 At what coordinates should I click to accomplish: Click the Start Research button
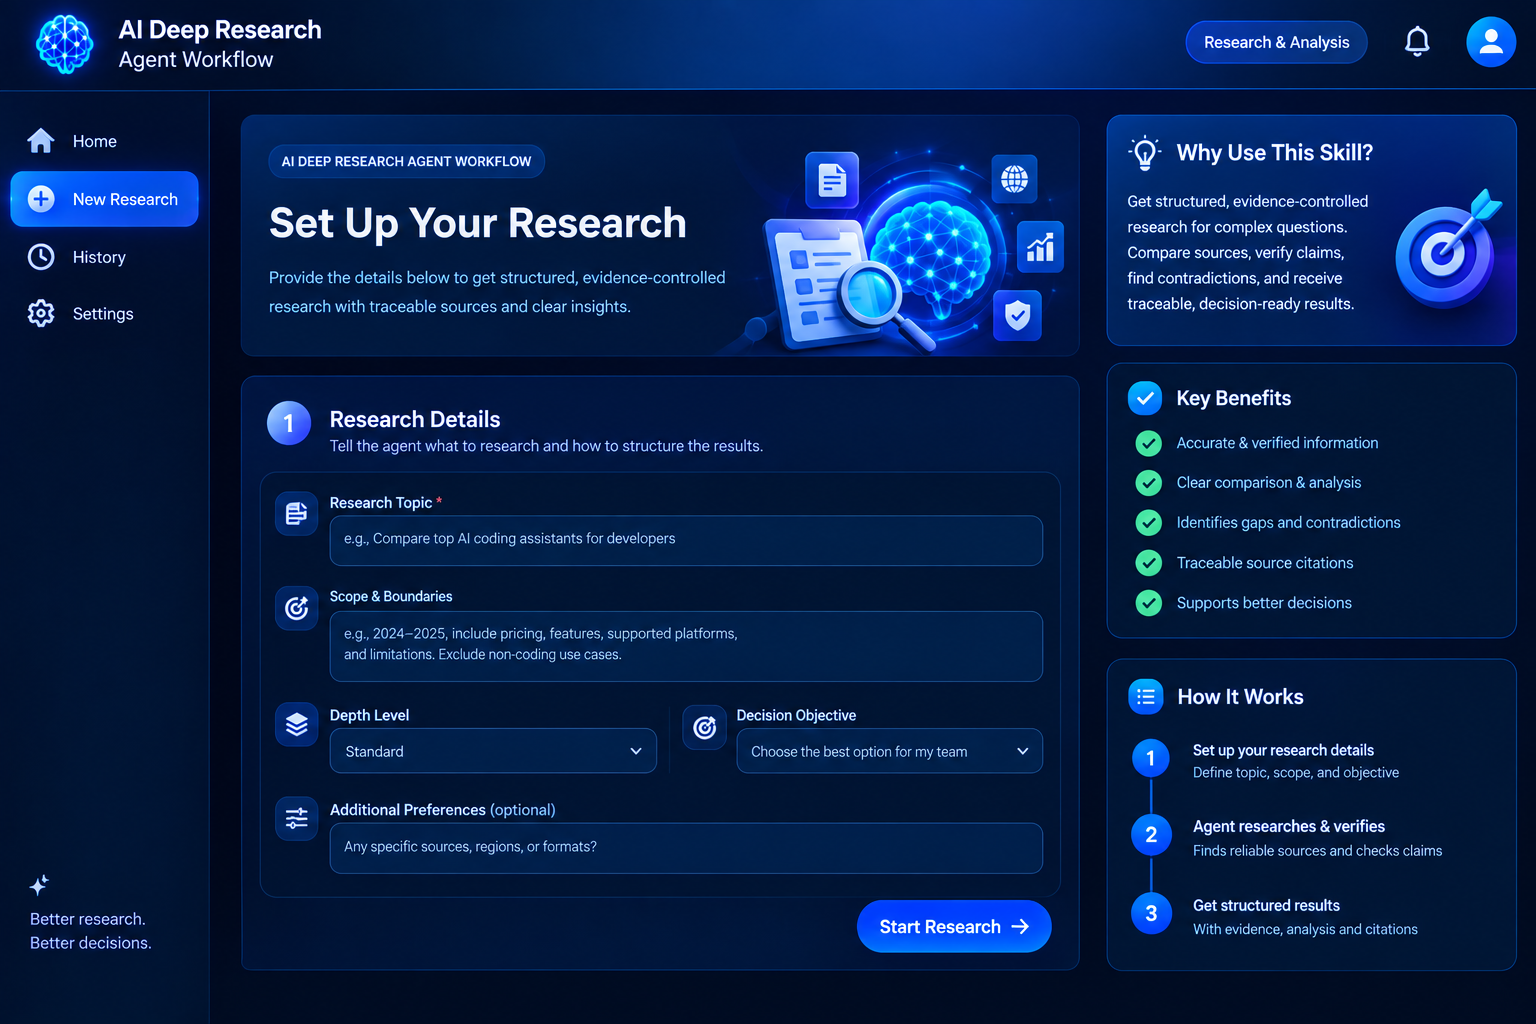pyautogui.click(x=954, y=927)
